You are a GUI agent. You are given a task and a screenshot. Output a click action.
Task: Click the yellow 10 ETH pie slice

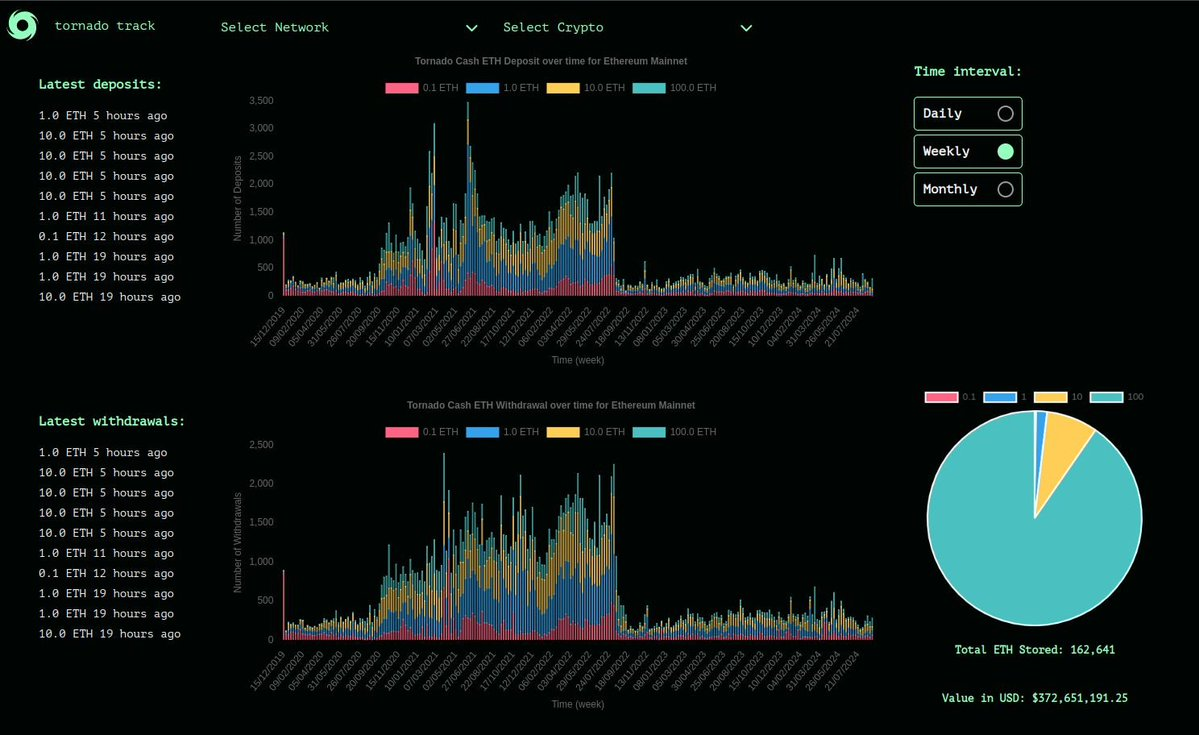pos(1062,450)
